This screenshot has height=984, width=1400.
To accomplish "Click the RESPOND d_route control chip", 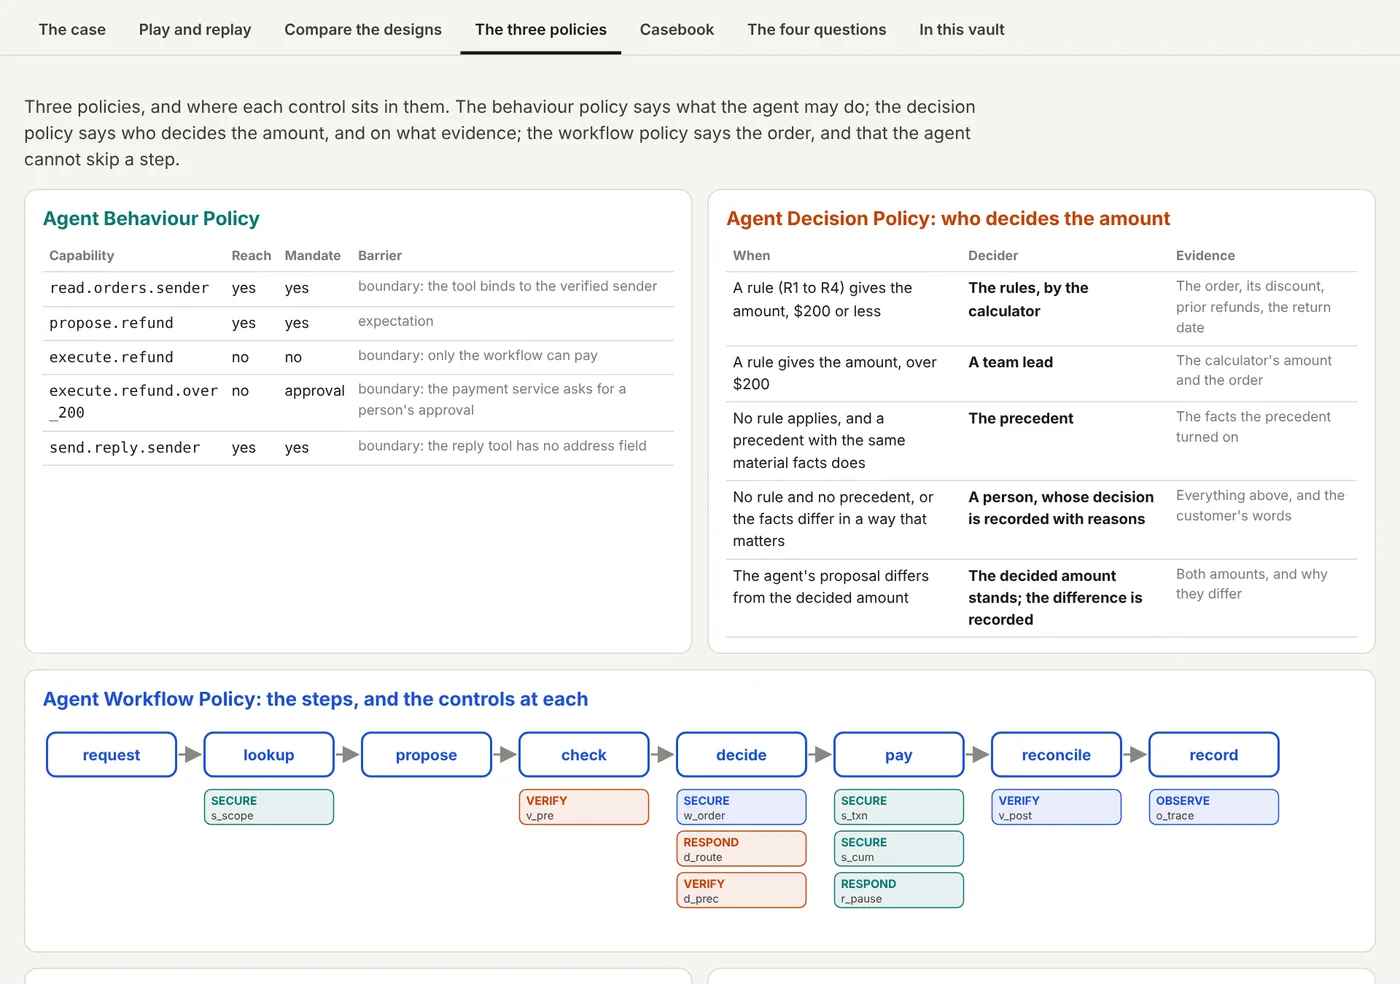I will (741, 849).
